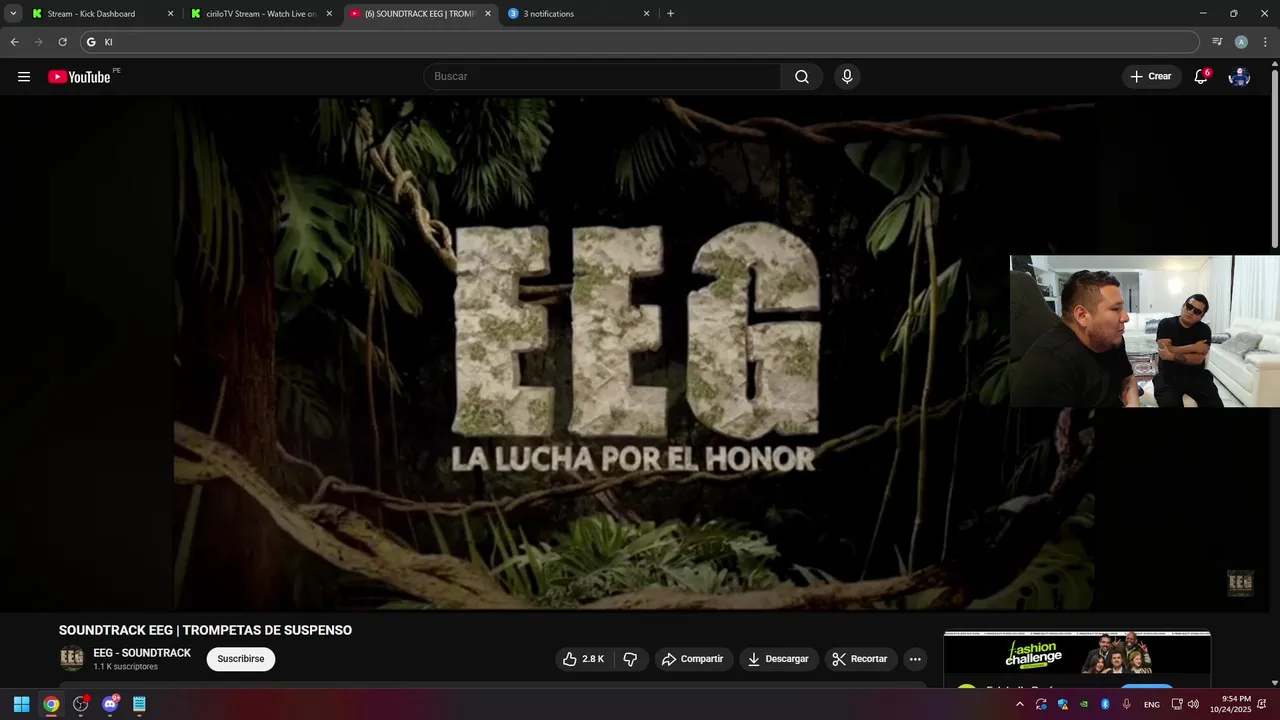This screenshot has height=720, width=1280.
Task: Start voice search with the microphone
Action: pos(847,77)
